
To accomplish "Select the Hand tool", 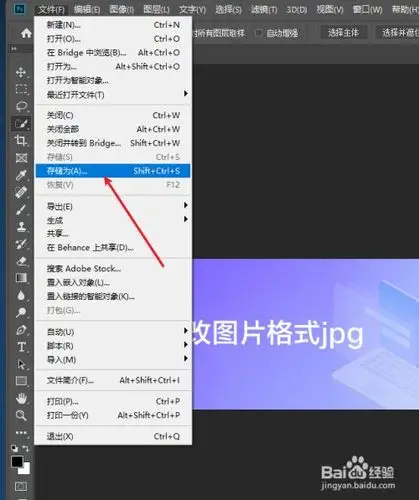I will pos(21,398).
